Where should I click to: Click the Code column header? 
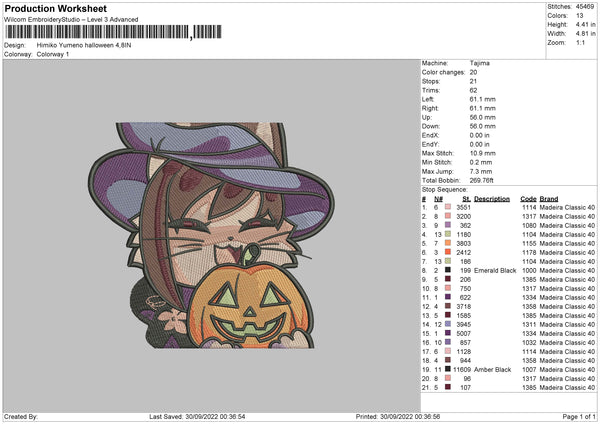tap(528, 198)
